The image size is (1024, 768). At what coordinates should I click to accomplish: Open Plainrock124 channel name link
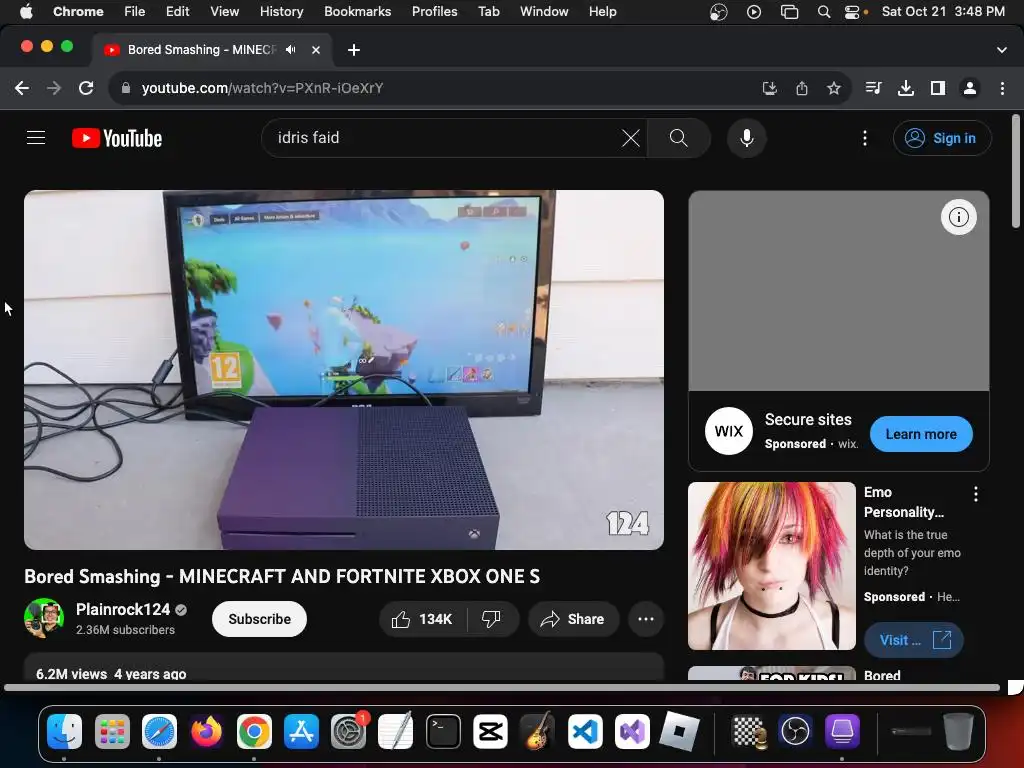[x=123, y=609]
